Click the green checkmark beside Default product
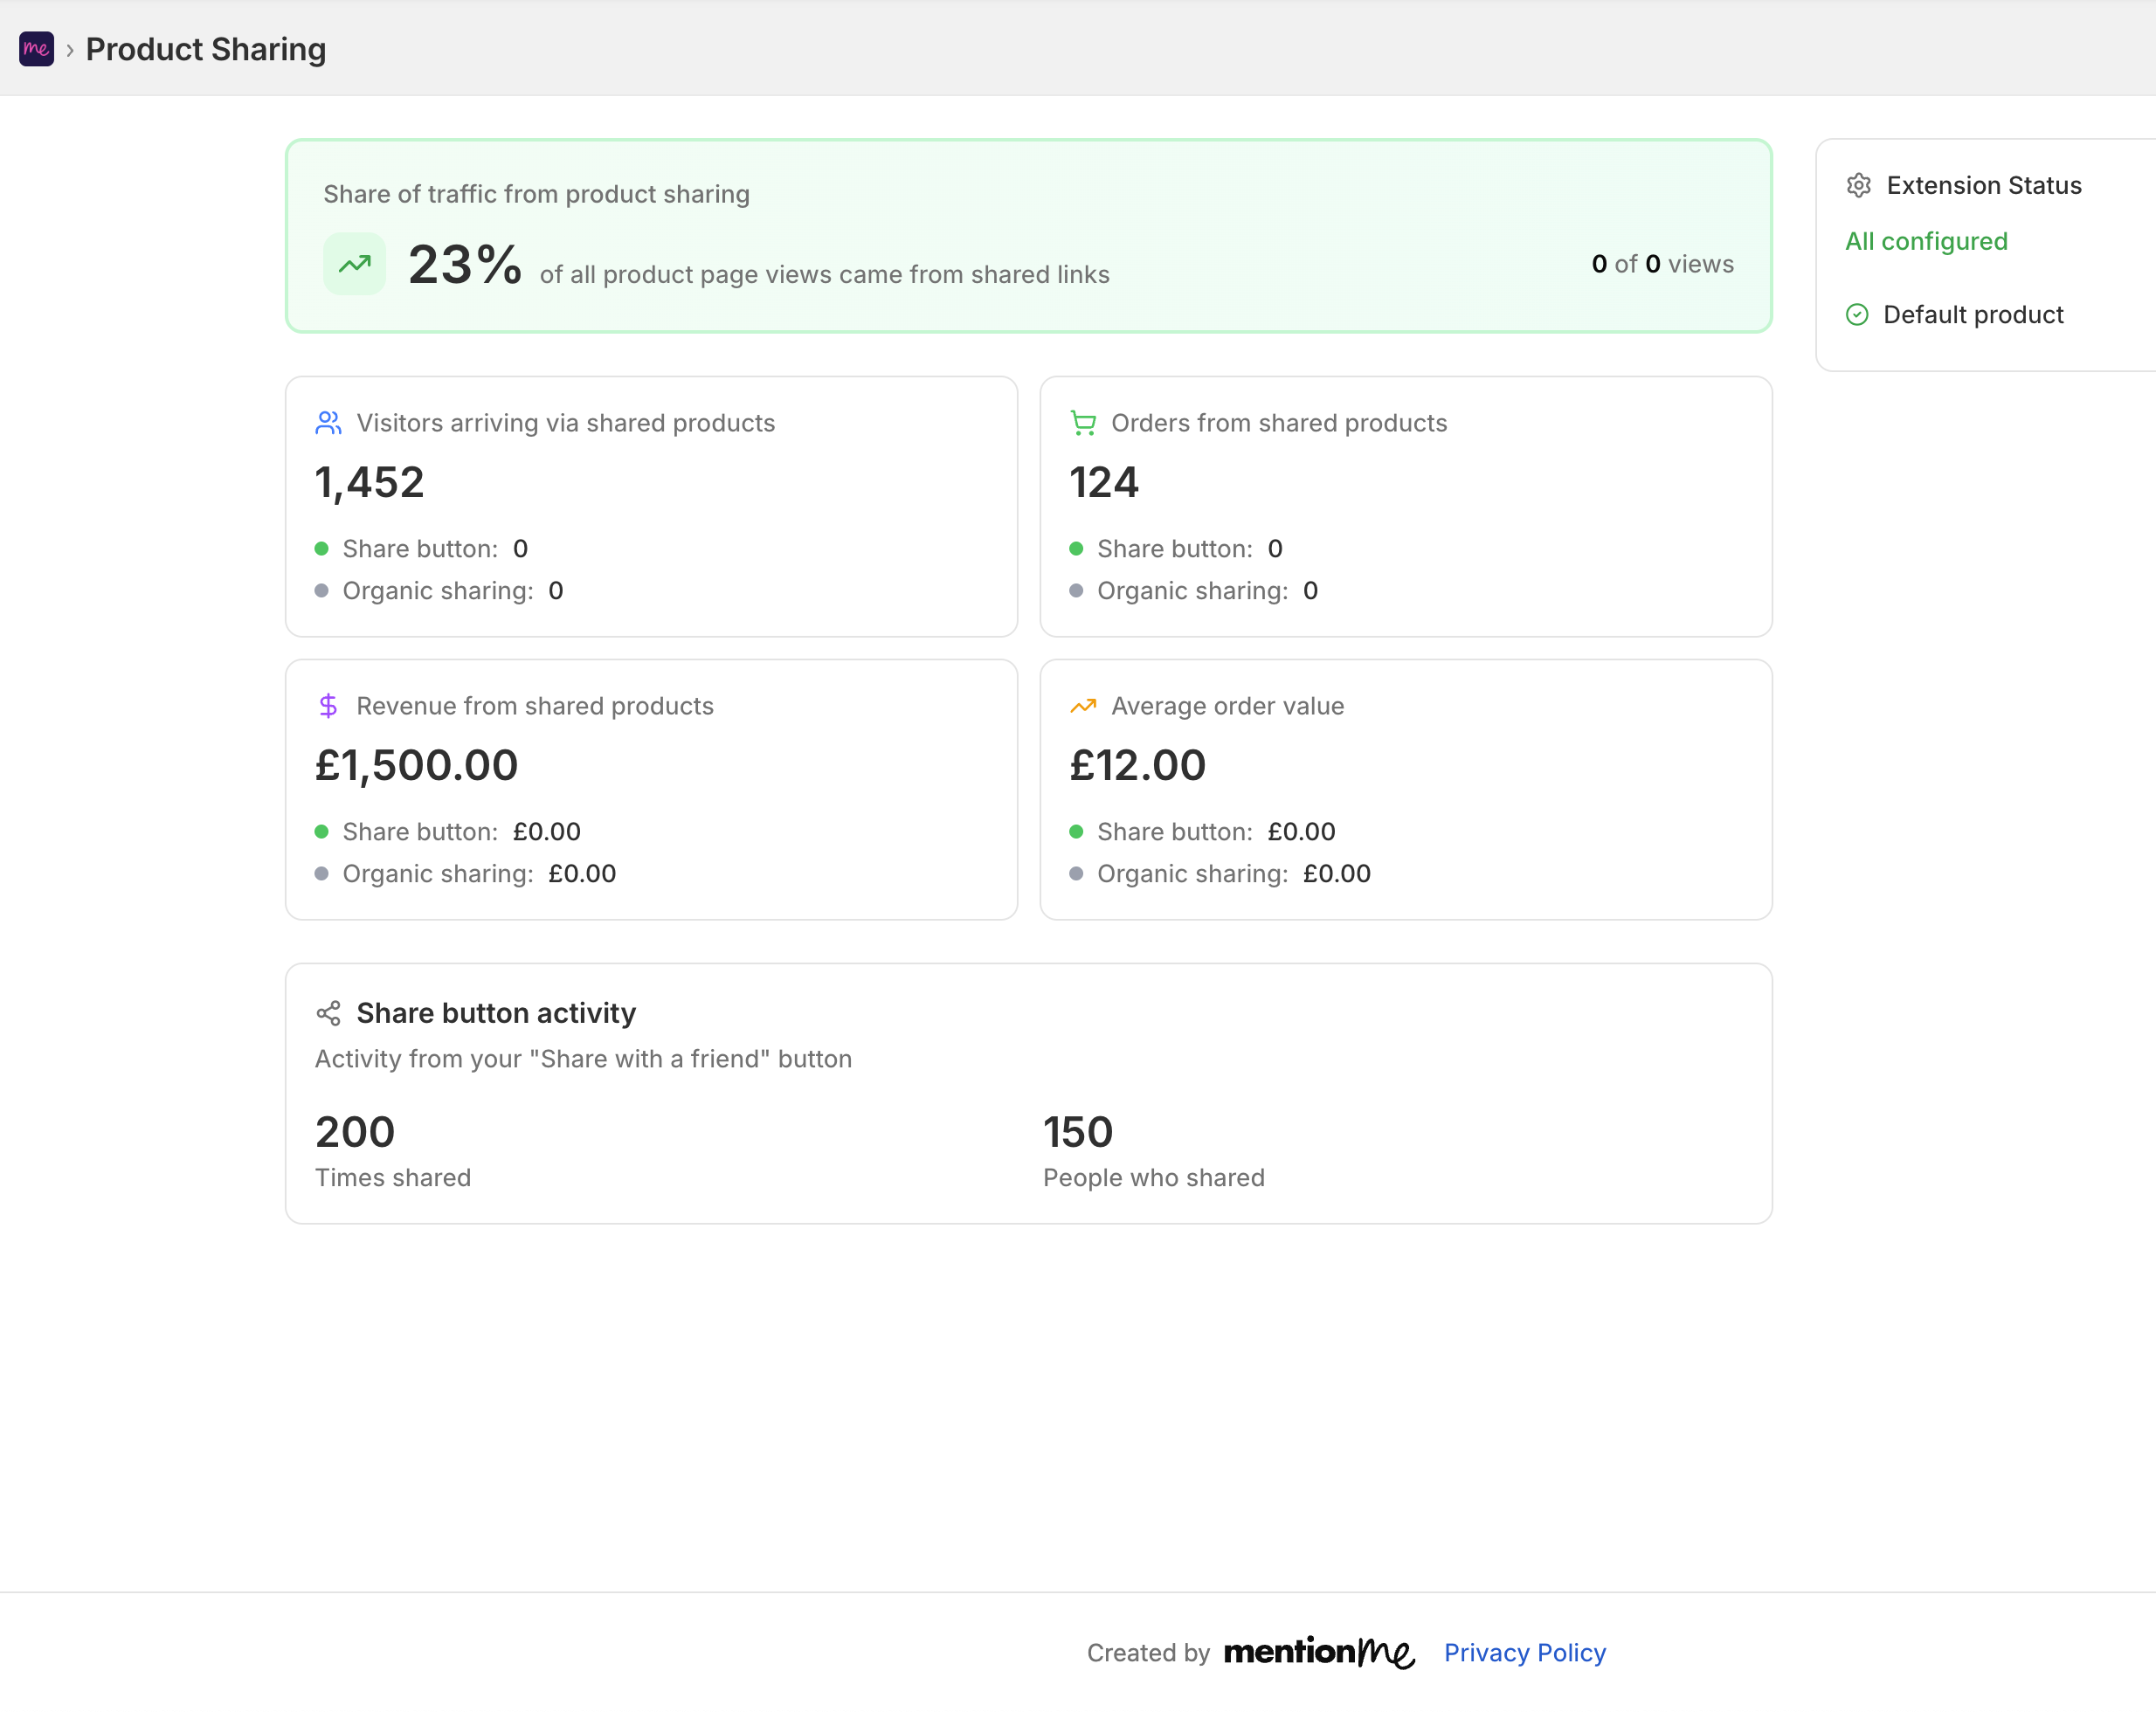Screen dimensions: 2156x1712 (x=1857, y=314)
